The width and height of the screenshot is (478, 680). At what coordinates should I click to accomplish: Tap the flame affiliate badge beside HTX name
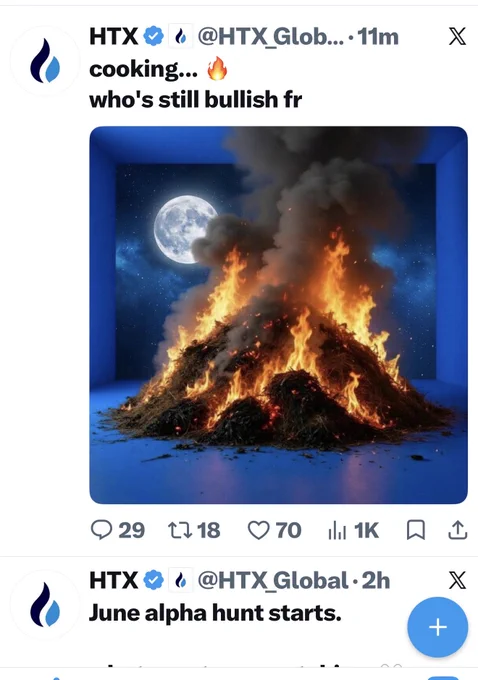click(180, 36)
